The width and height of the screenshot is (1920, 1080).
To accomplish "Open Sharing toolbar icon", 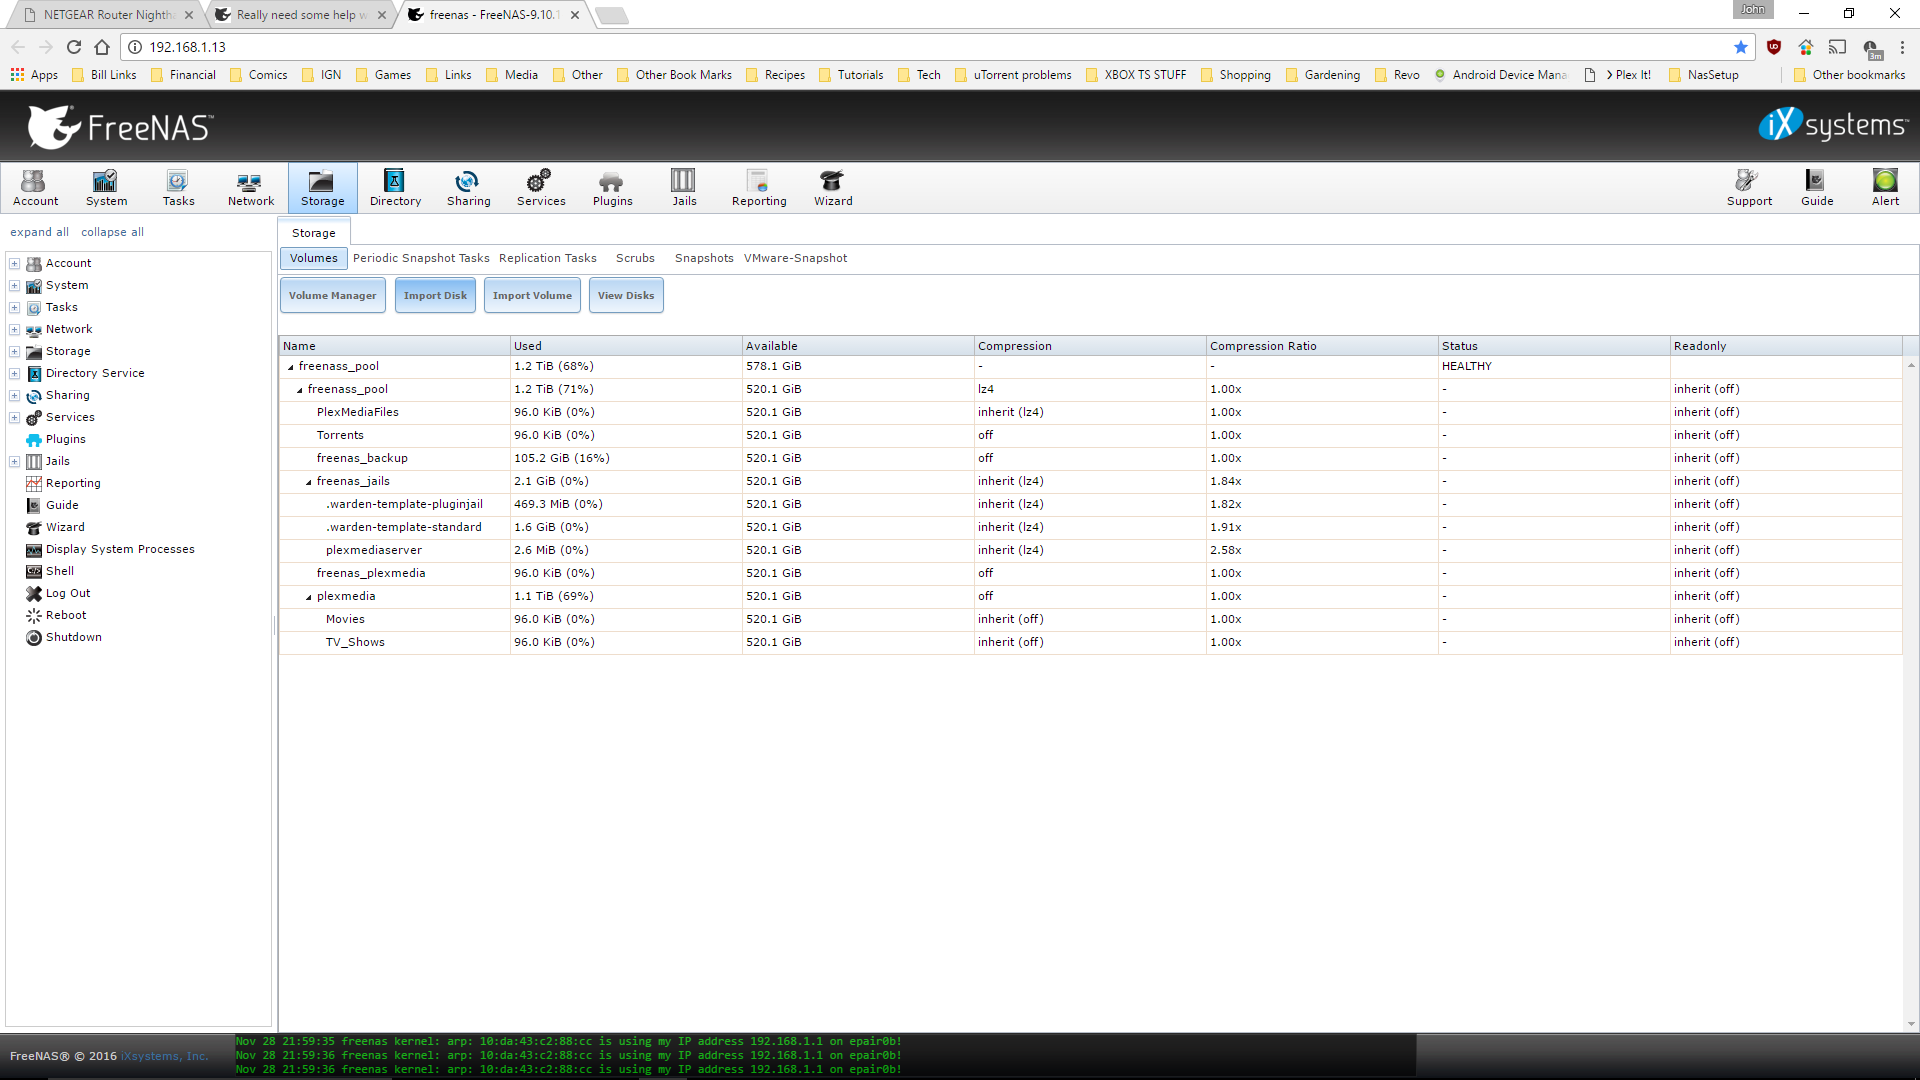I will pyautogui.click(x=468, y=187).
